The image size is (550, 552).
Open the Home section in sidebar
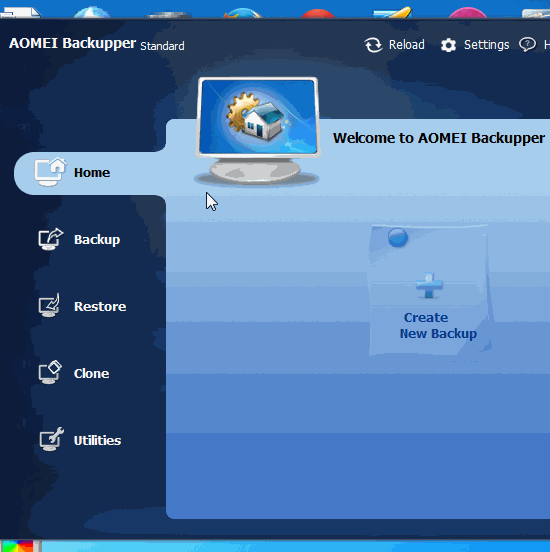click(90, 173)
